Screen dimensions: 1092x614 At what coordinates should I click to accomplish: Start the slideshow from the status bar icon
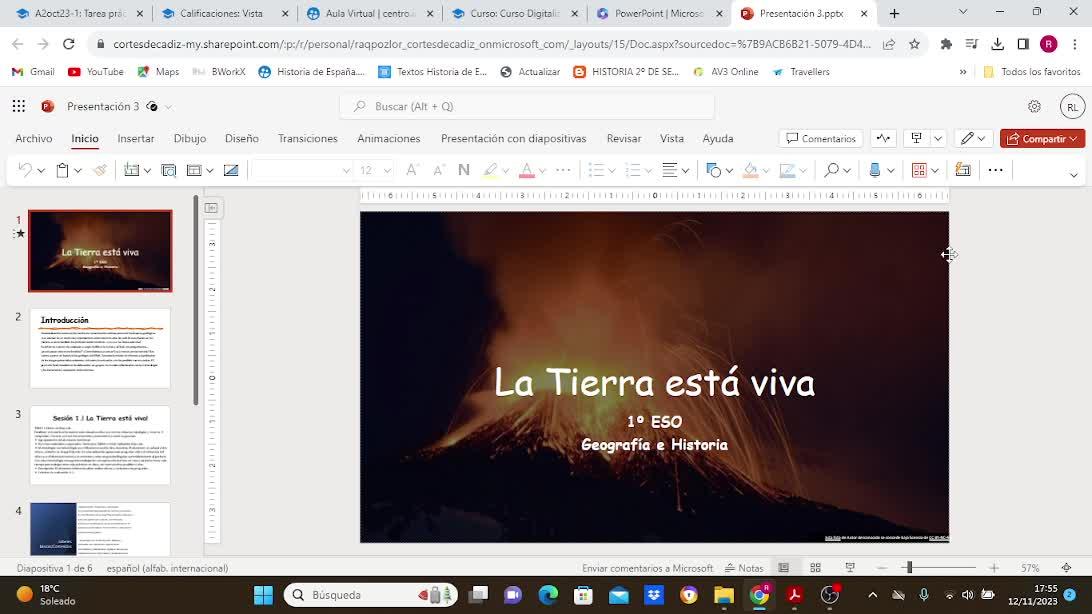tap(850, 568)
